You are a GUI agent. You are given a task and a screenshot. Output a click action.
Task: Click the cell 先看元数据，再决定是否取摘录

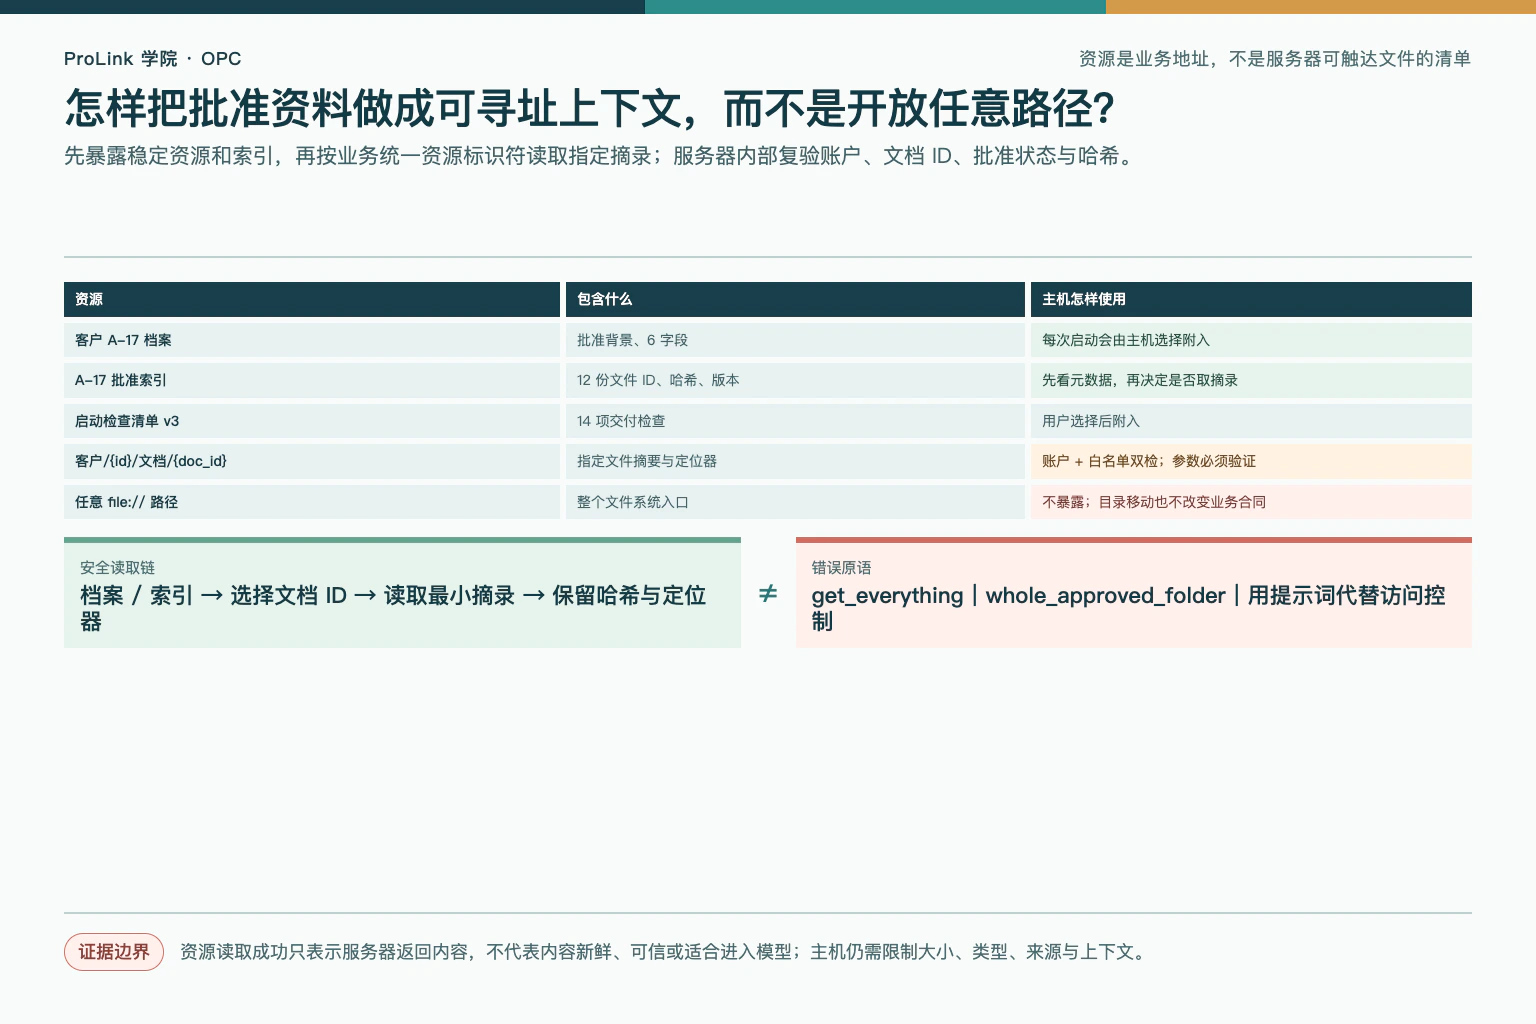(x=1251, y=380)
